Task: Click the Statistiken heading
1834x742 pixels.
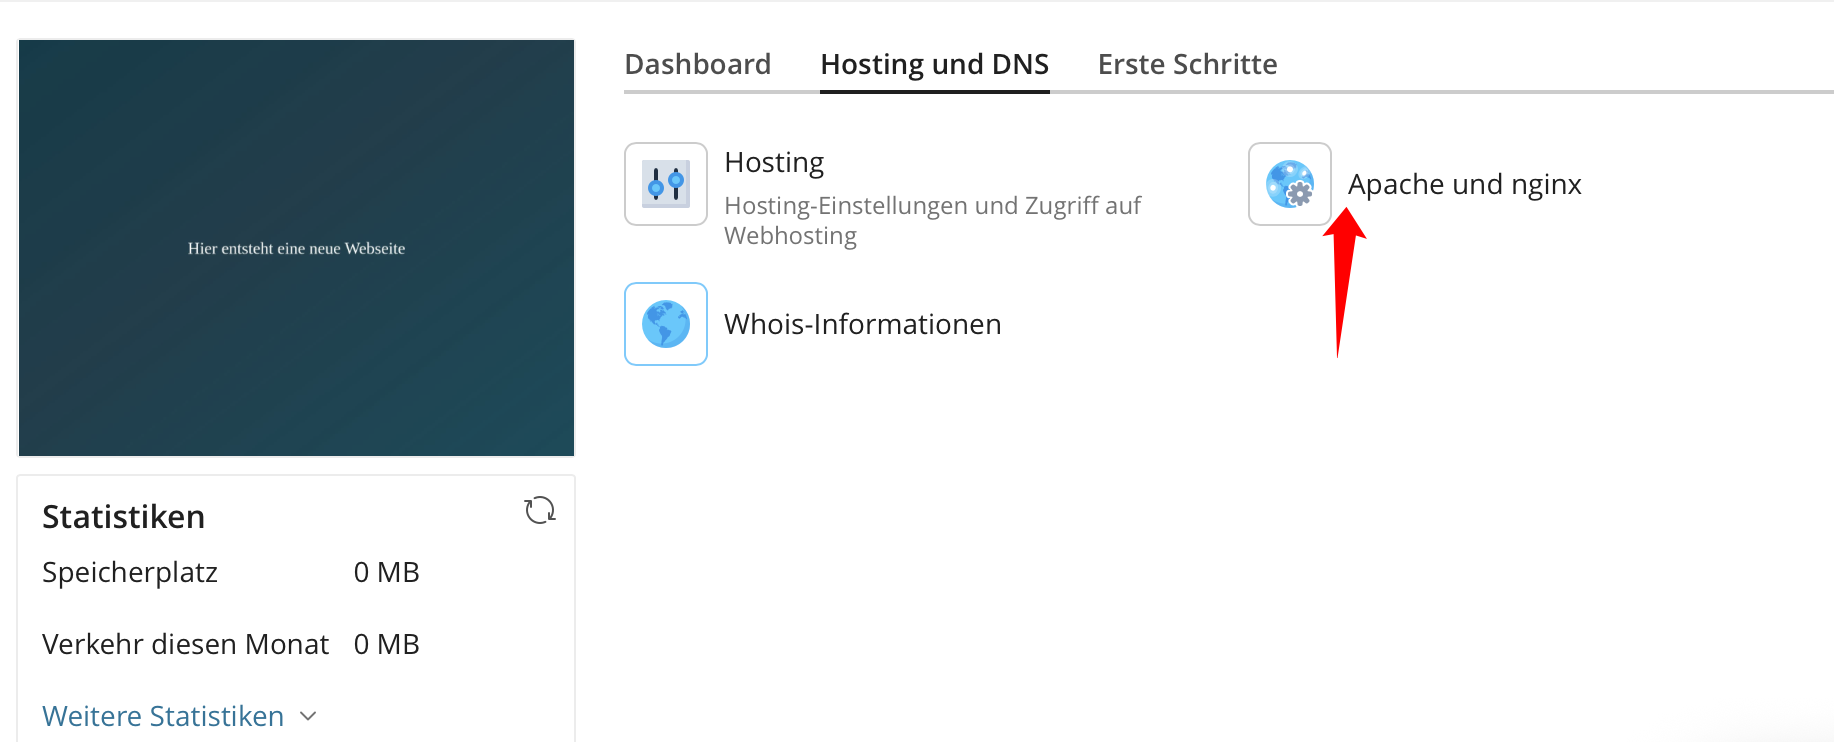Action: point(123,517)
